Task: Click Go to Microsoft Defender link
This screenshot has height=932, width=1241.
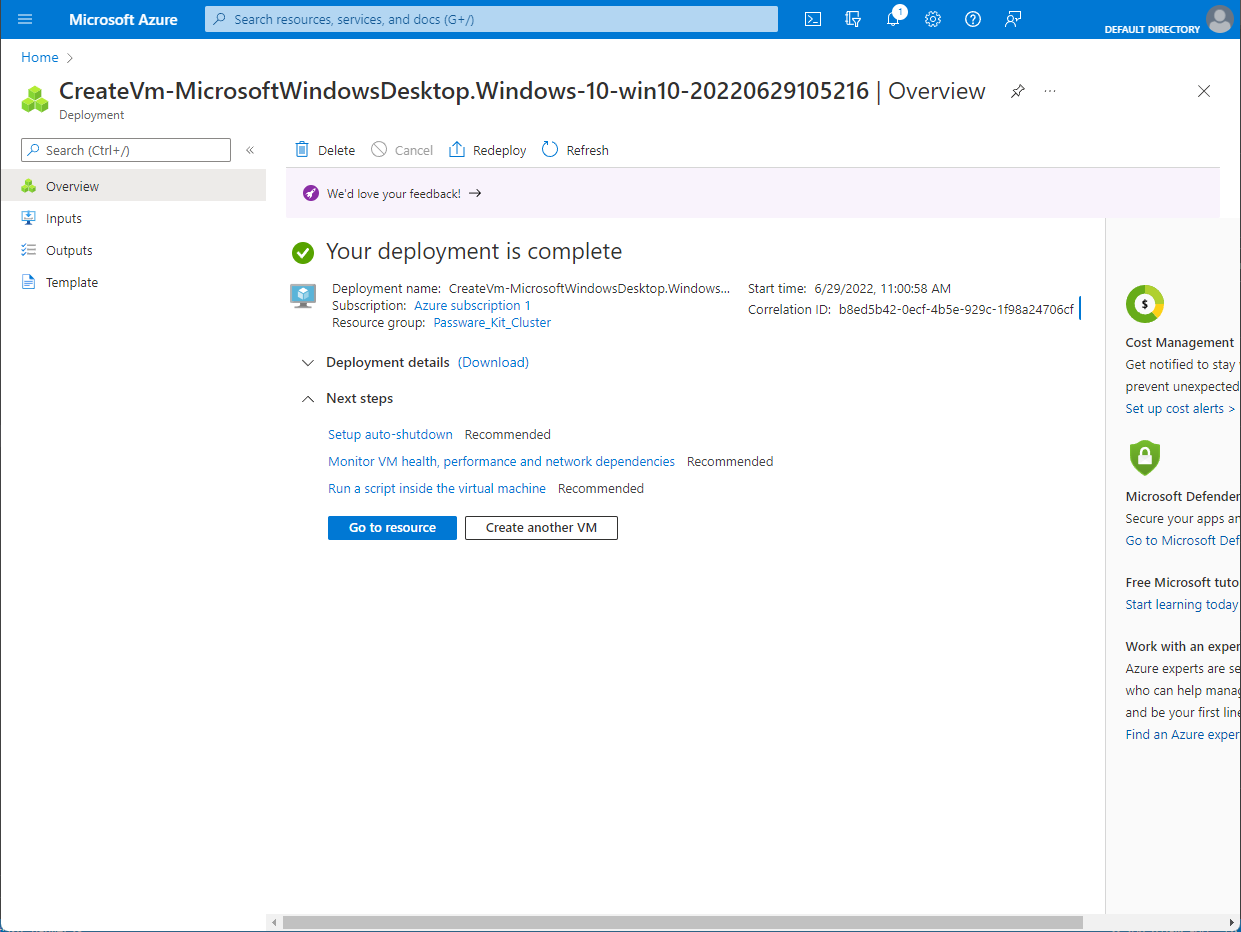Action: 1183,541
